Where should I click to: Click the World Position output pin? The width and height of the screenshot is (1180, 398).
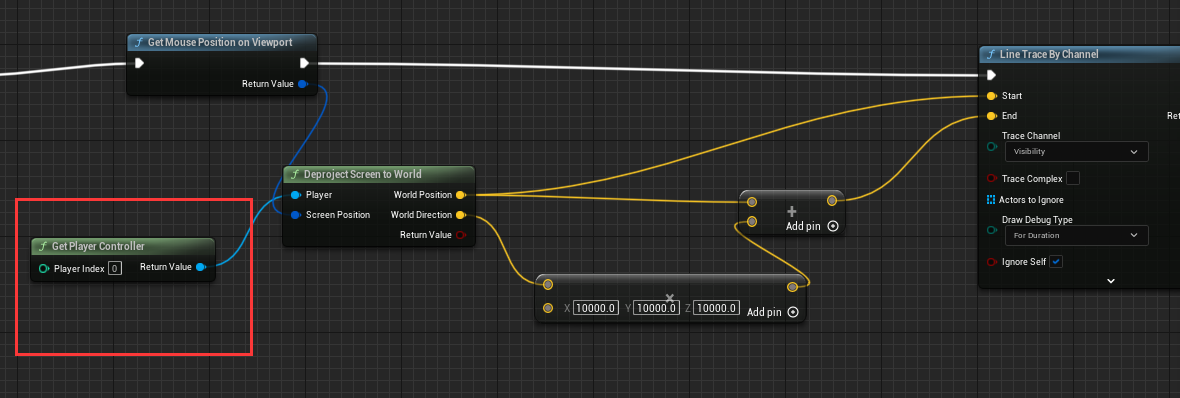point(461,195)
